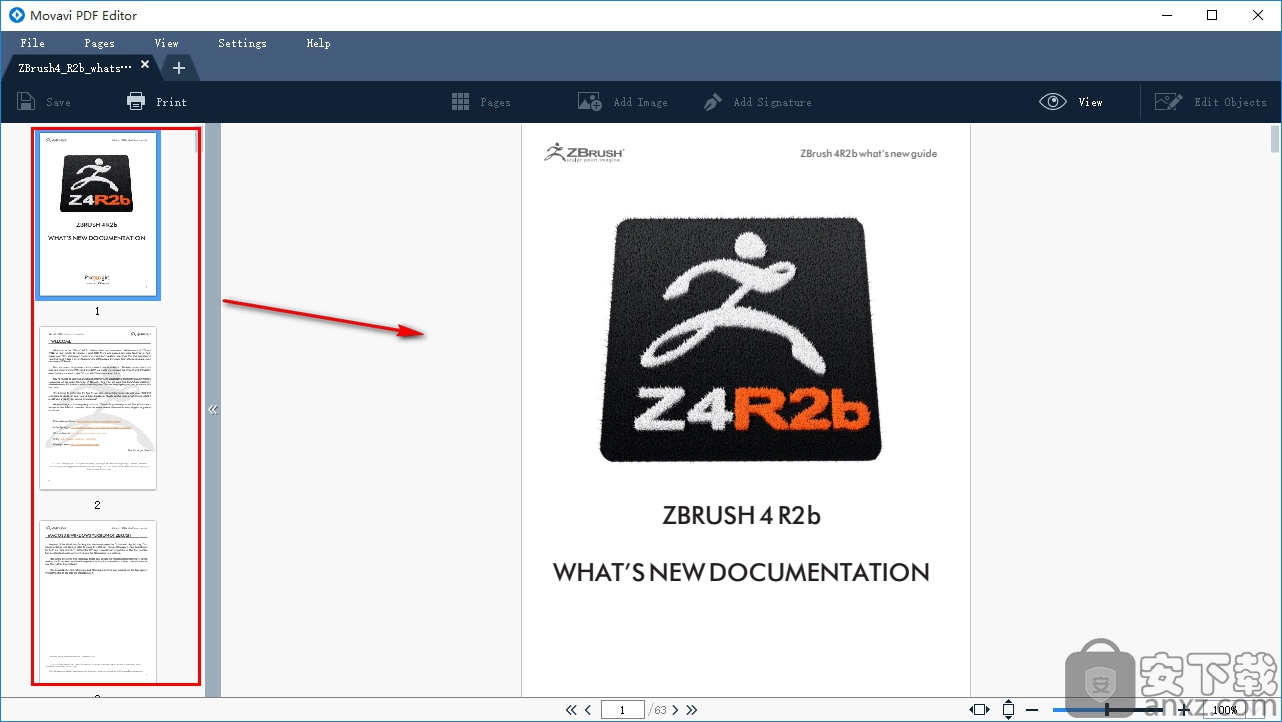Go to previous page arrow
The width and height of the screenshot is (1282, 722).
(588, 710)
